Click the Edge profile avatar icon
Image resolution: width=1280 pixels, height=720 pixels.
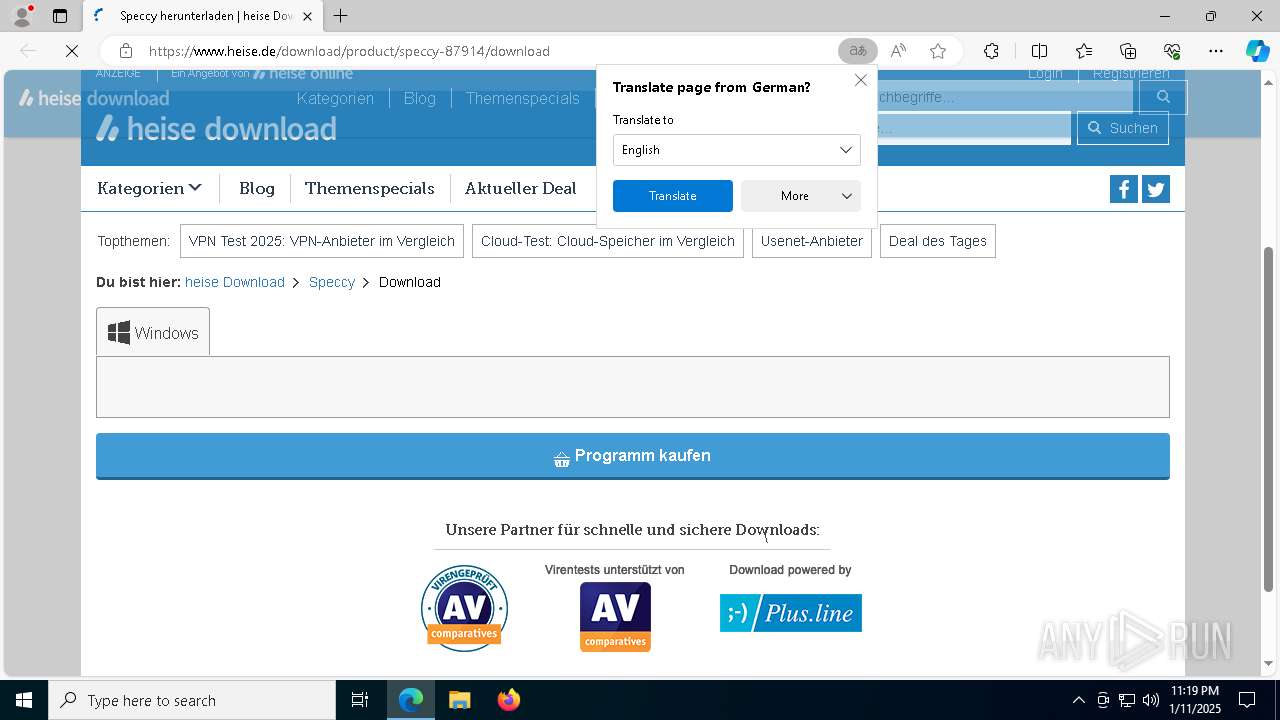(x=22, y=16)
